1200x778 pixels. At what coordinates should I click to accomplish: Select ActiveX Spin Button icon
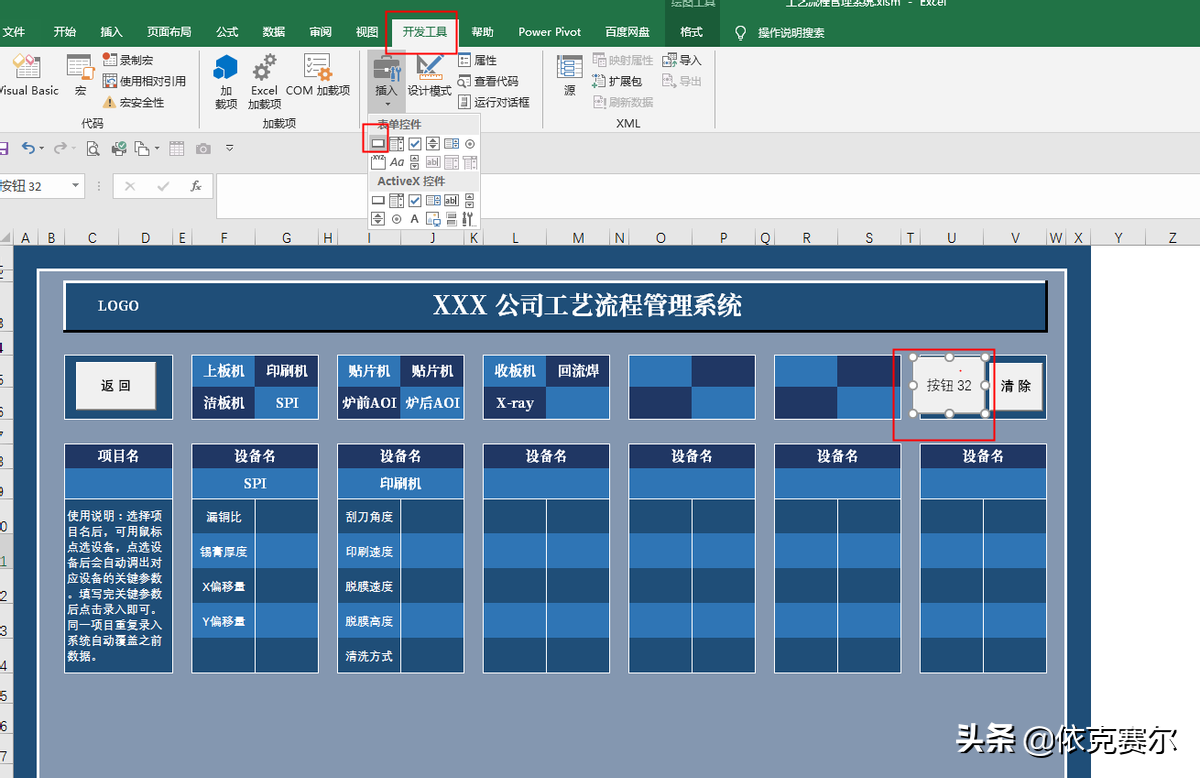378,218
